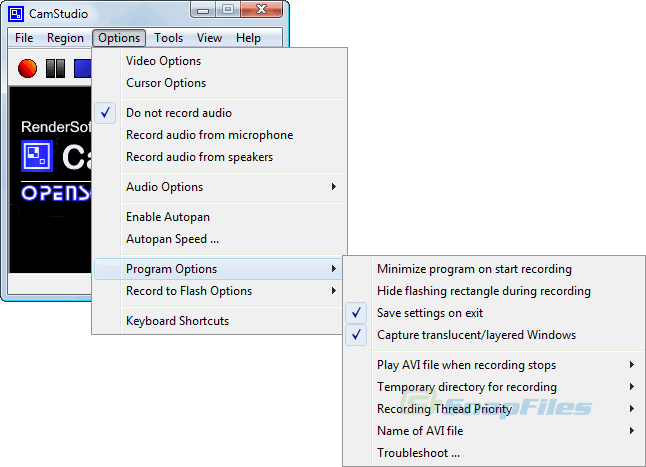Viewport: 646px width, 467px height.
Task: Toggle Do not record audio
Action: point(219,113)
